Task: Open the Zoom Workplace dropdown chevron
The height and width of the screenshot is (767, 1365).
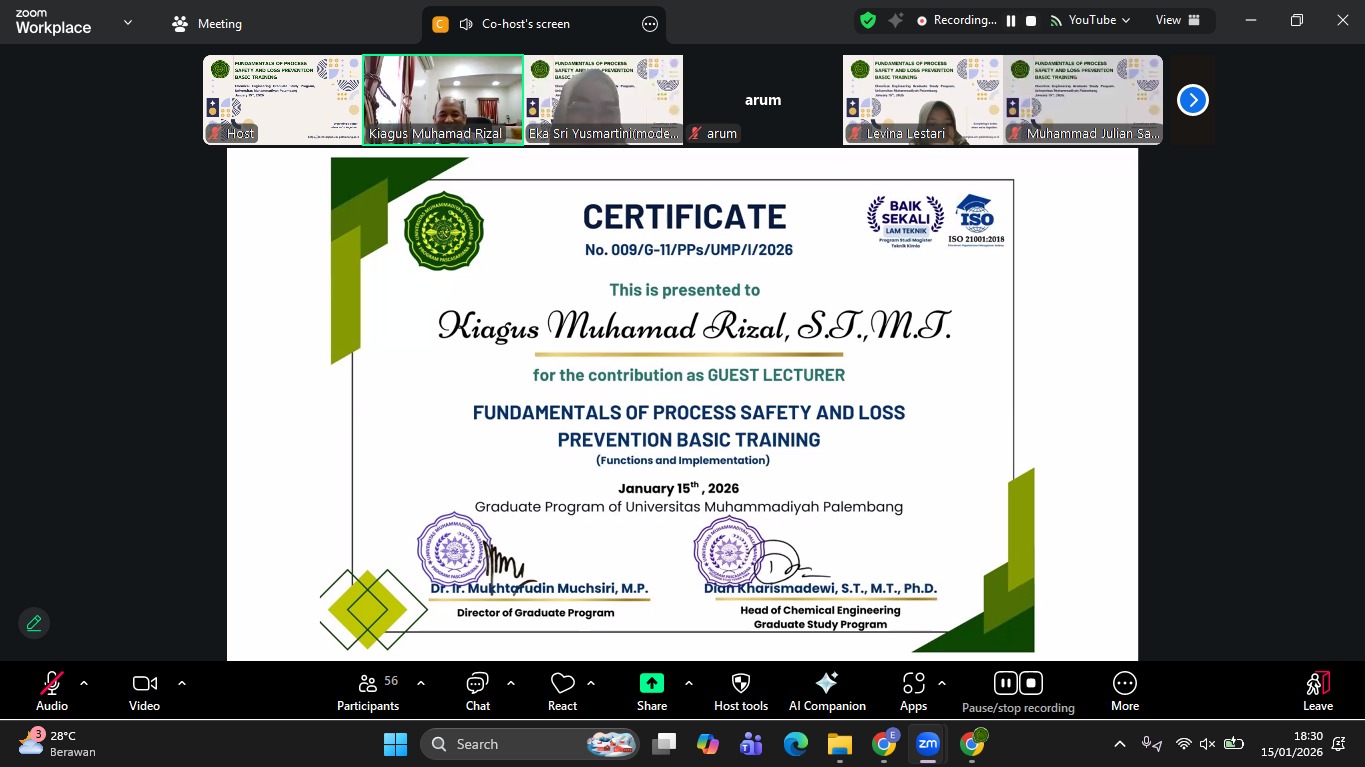Action: point(127,23)
